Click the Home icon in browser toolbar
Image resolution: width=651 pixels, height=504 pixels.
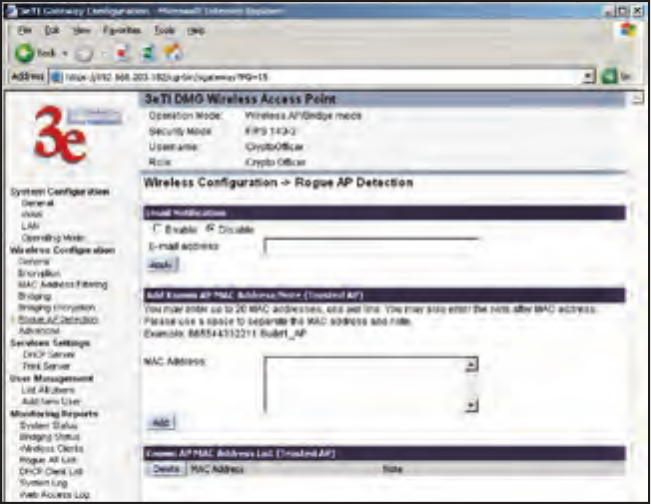coord(174,53)
